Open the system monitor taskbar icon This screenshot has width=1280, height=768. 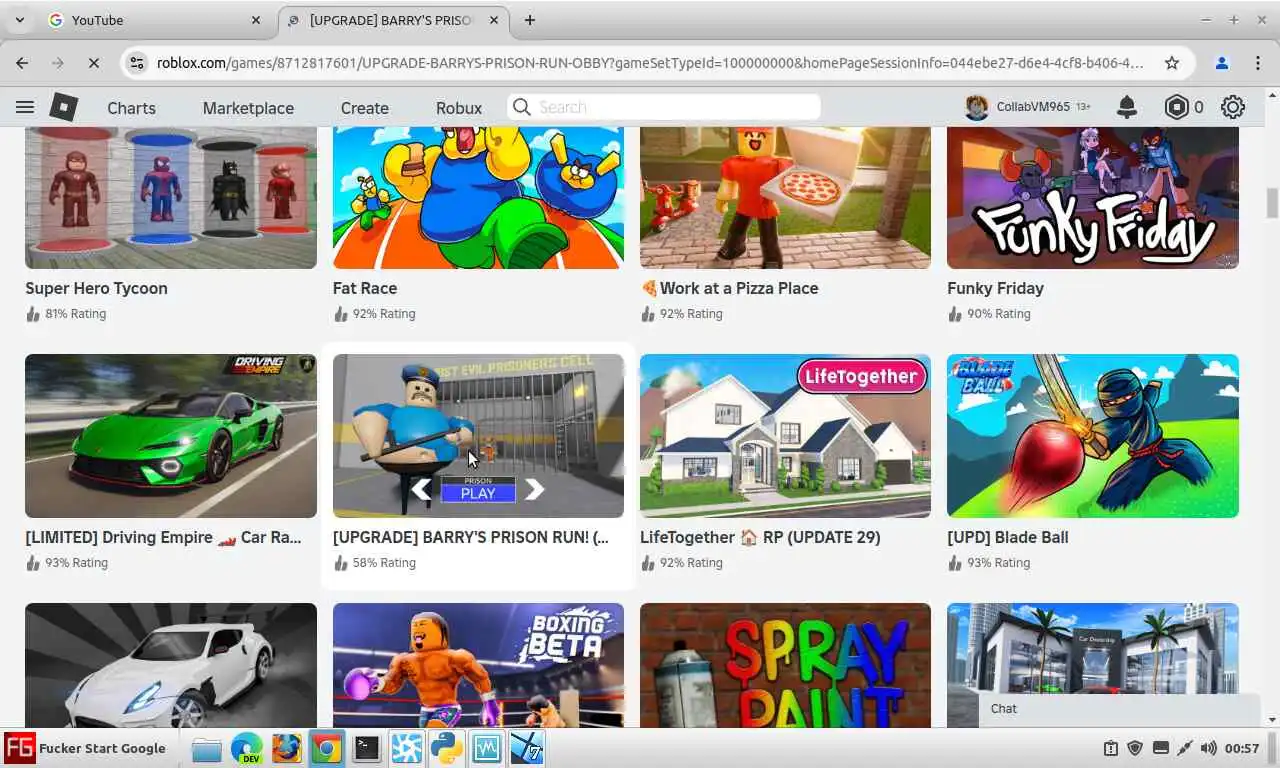(487, 748)
